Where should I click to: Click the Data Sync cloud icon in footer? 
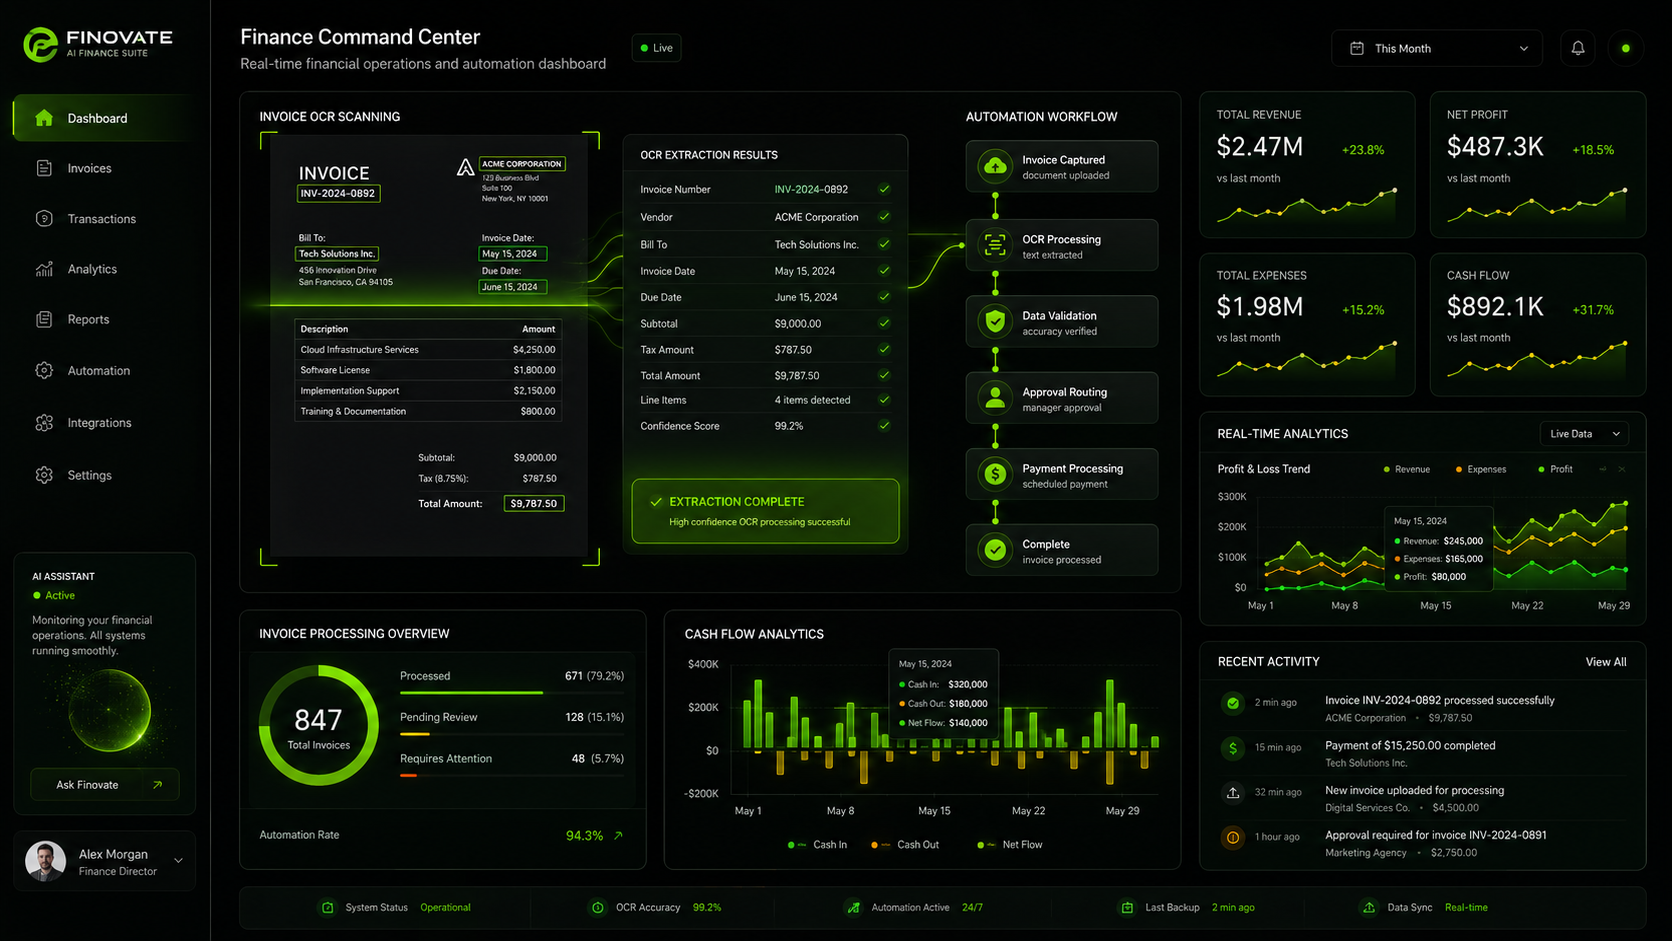pos(1369,907)
